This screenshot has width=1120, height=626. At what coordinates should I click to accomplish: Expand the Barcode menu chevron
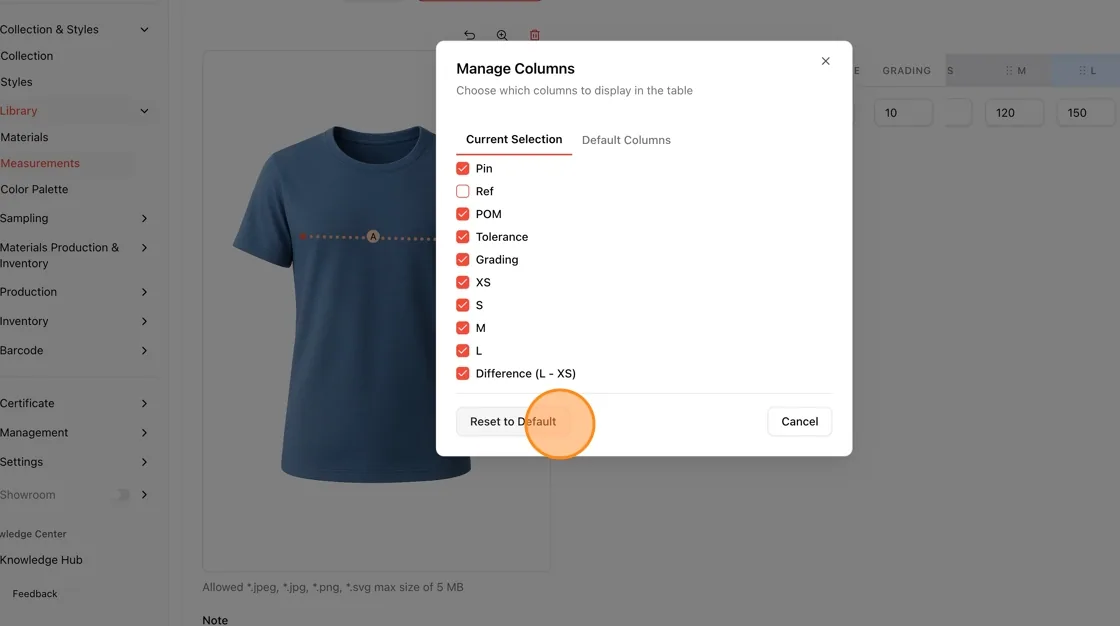point(144,351)
